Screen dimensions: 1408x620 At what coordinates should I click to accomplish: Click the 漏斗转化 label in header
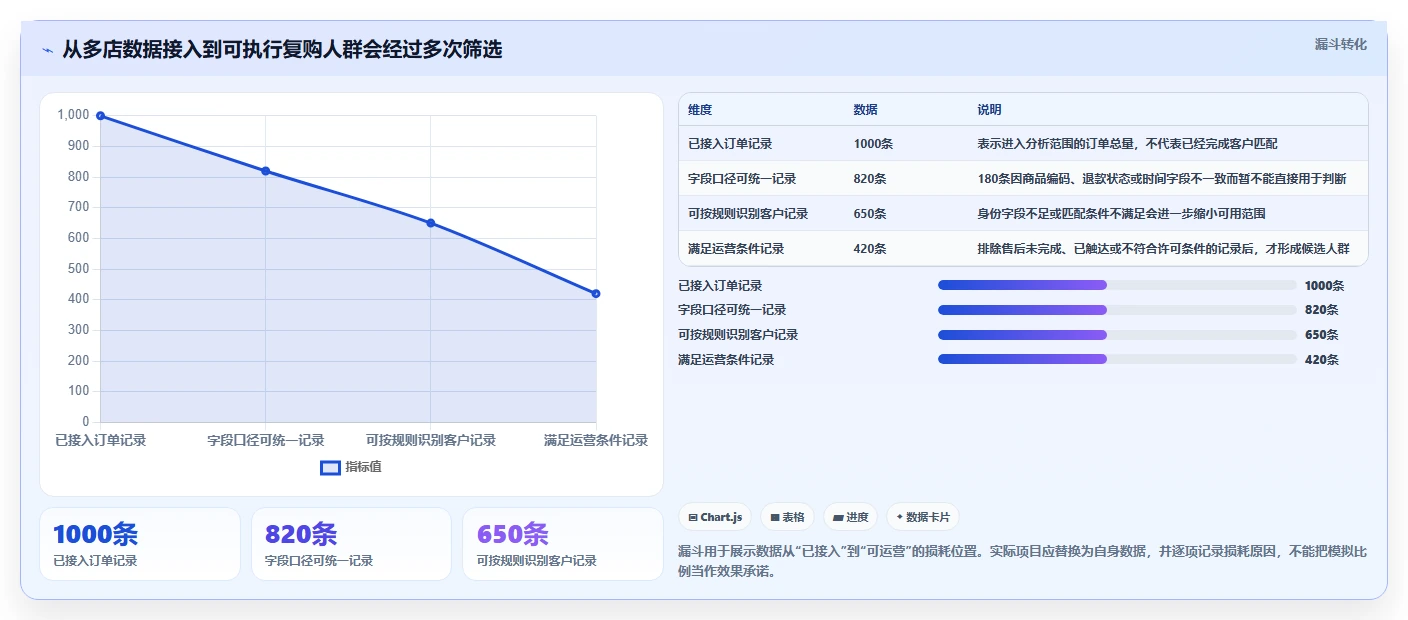(1340, 44)
